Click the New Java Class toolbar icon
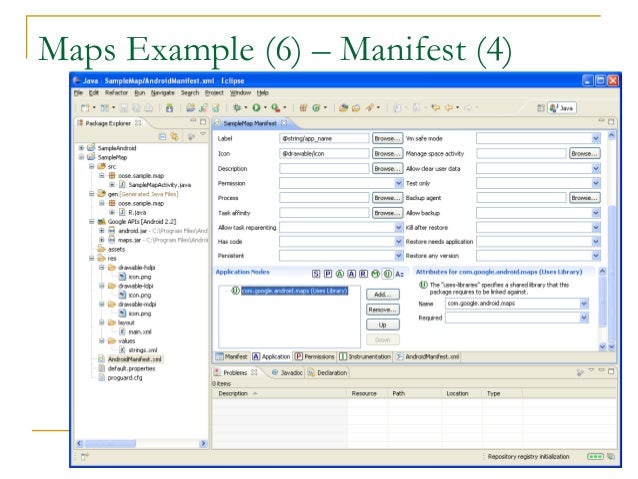 coord(316,108)
